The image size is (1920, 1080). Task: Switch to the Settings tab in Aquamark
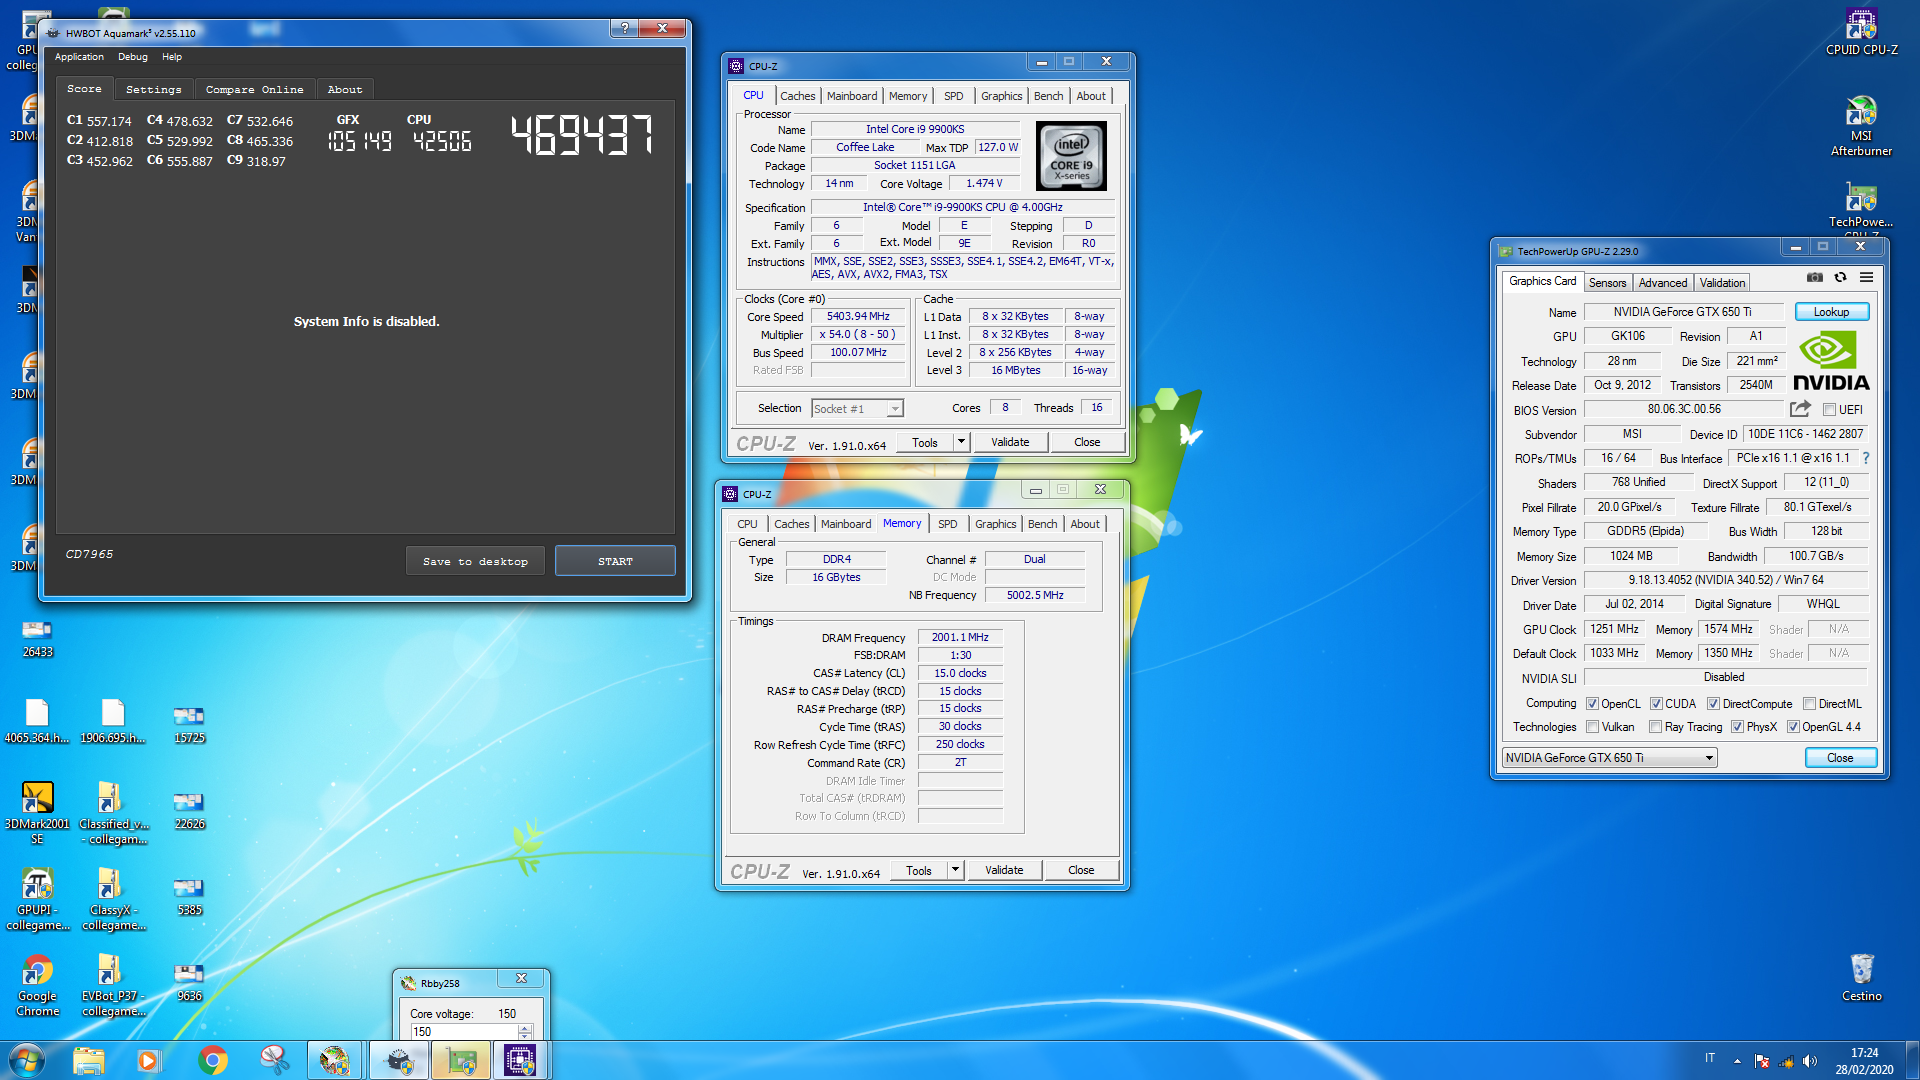pyautogui.click(x=153, y=89)
